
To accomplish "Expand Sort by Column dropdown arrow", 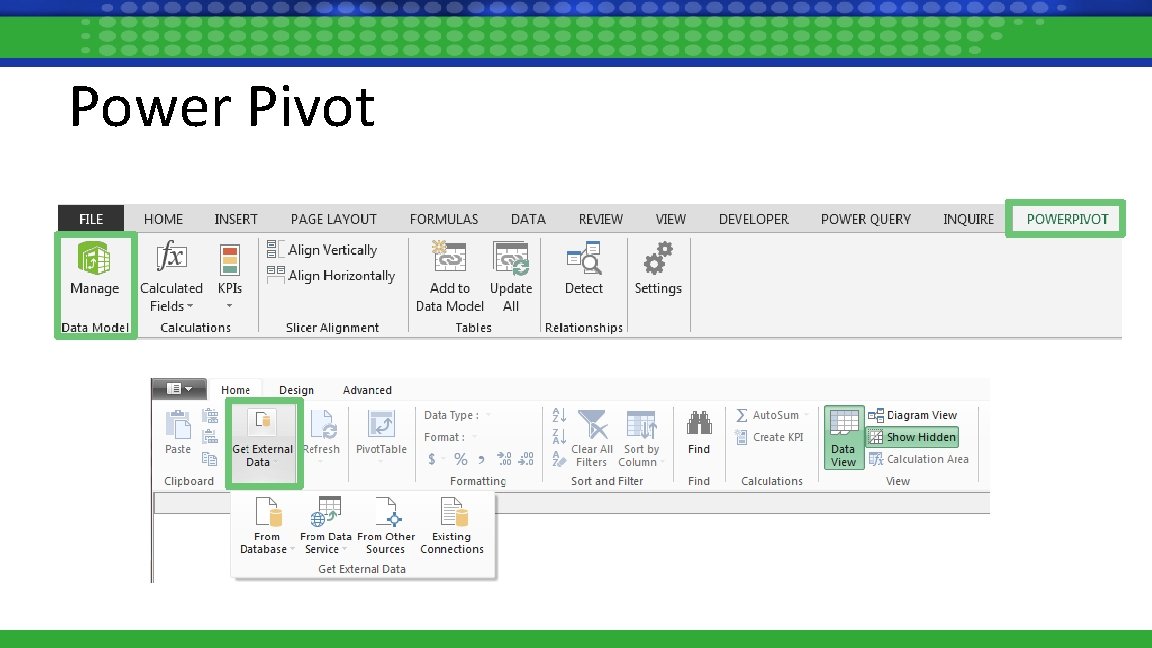I will pyautogui.click(x=663, y=462).
